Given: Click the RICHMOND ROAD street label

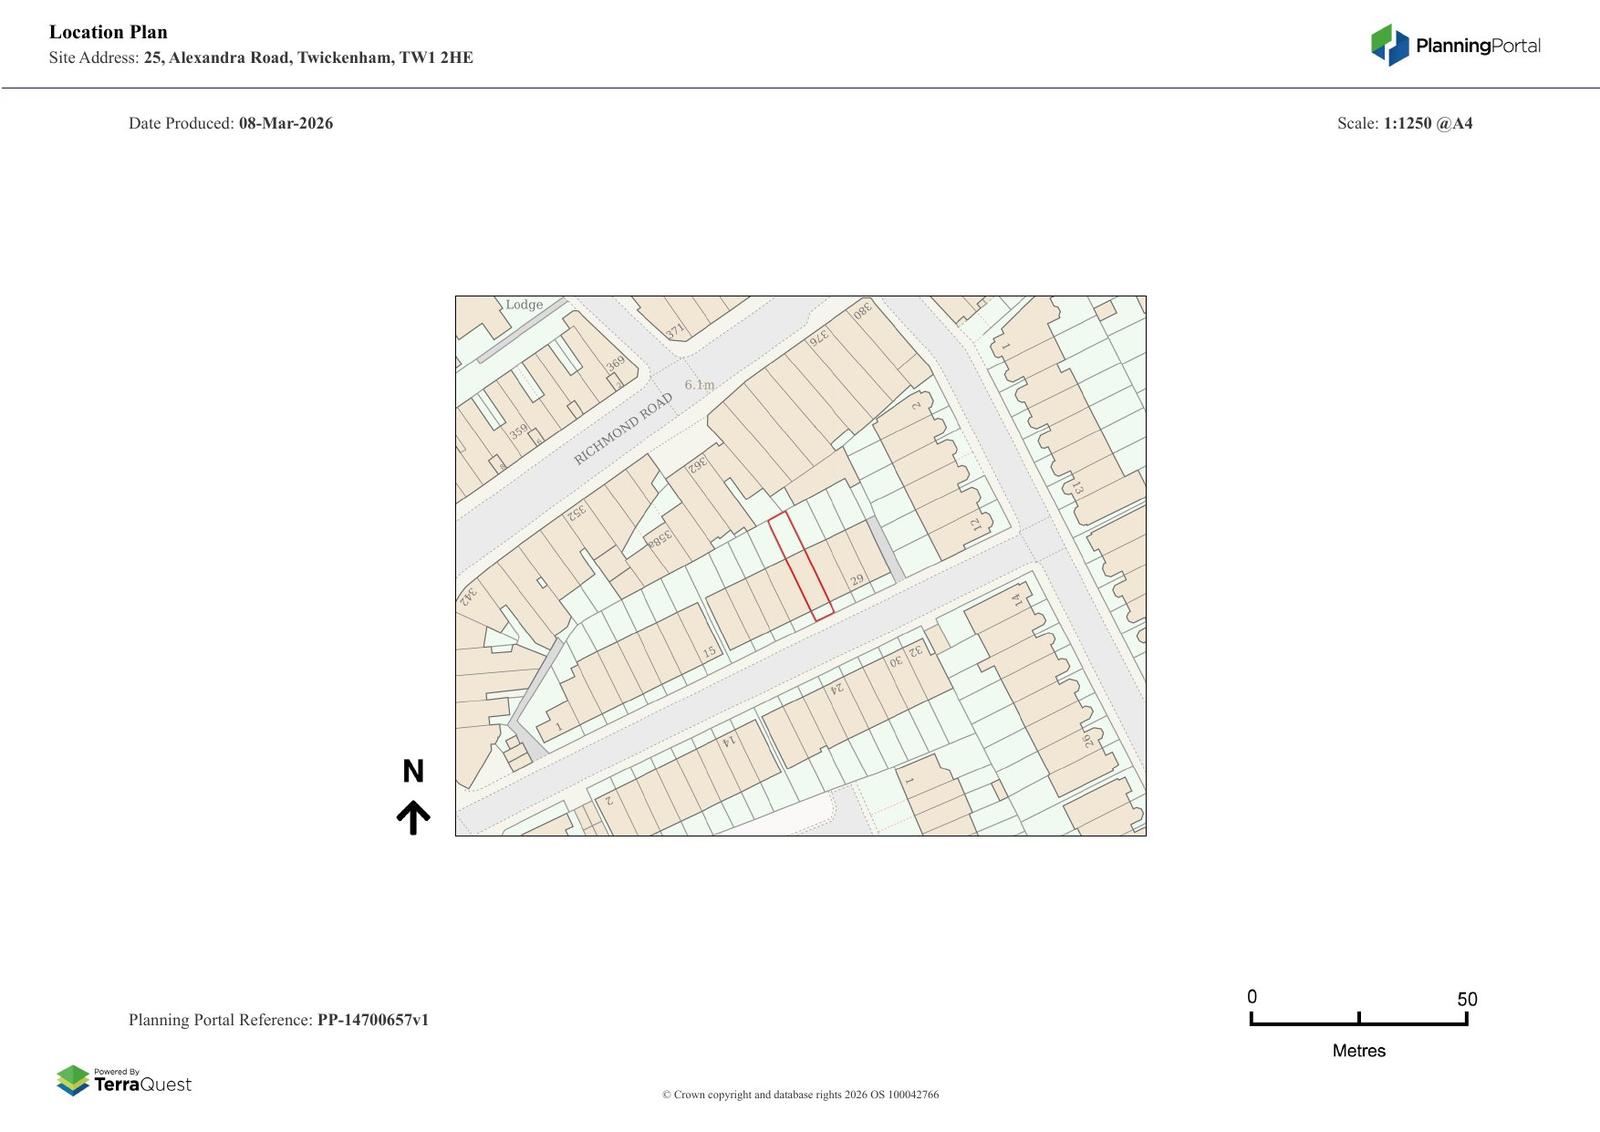Looking at the screenshot, I should 622,429.
